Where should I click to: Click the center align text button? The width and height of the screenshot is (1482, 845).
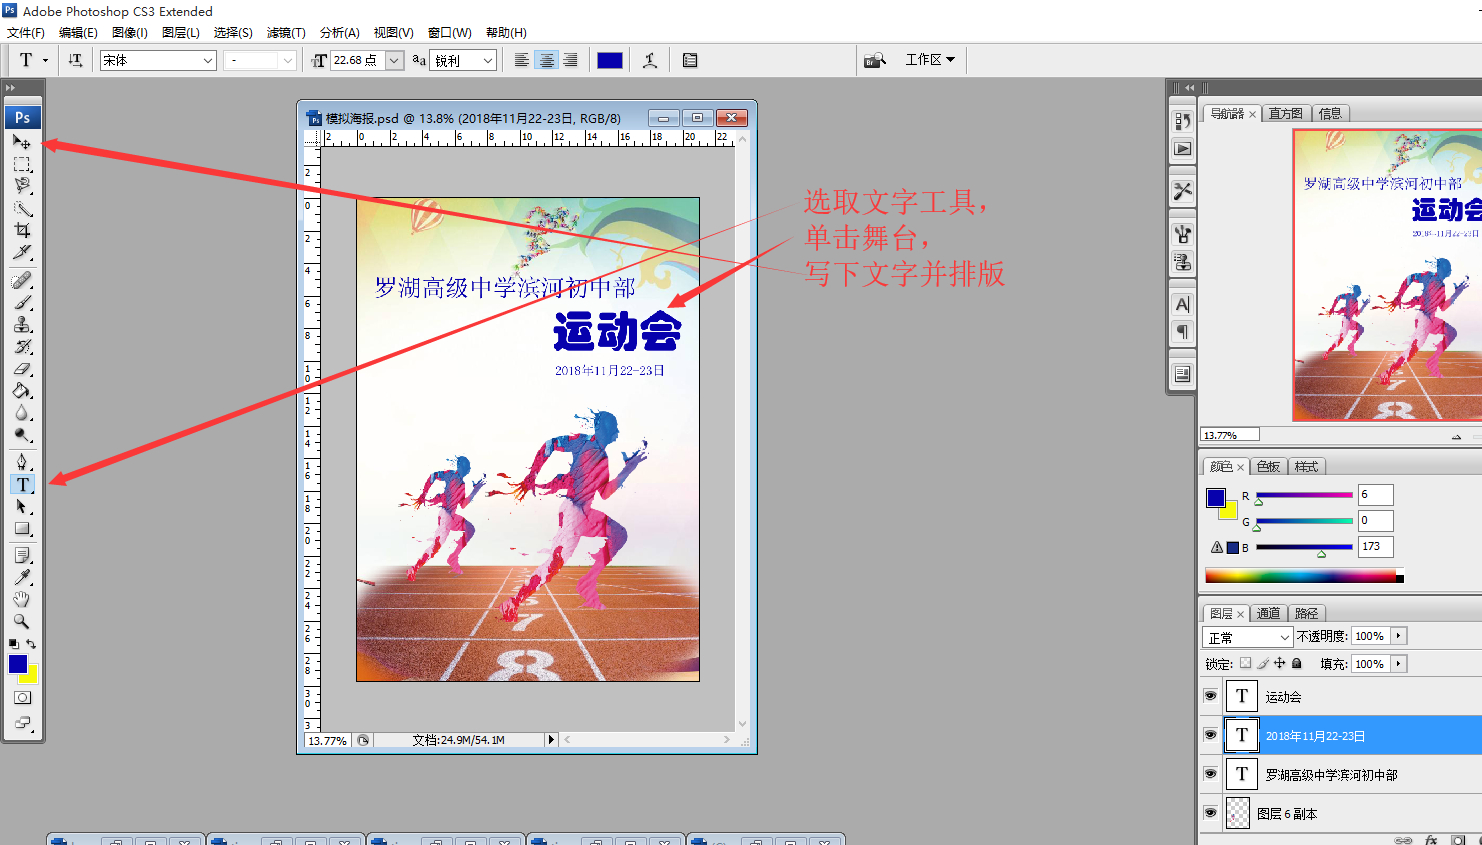tap(546, 60)
